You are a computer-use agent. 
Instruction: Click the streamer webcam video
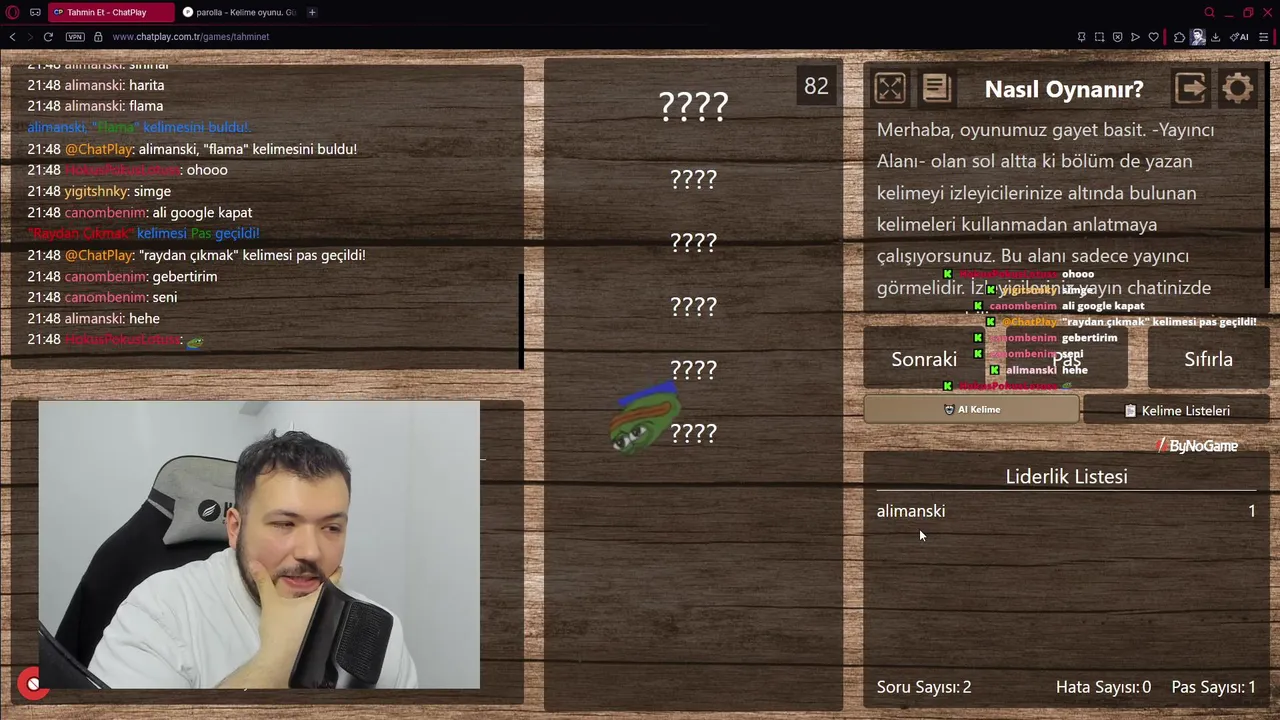[x=259, y=545]
